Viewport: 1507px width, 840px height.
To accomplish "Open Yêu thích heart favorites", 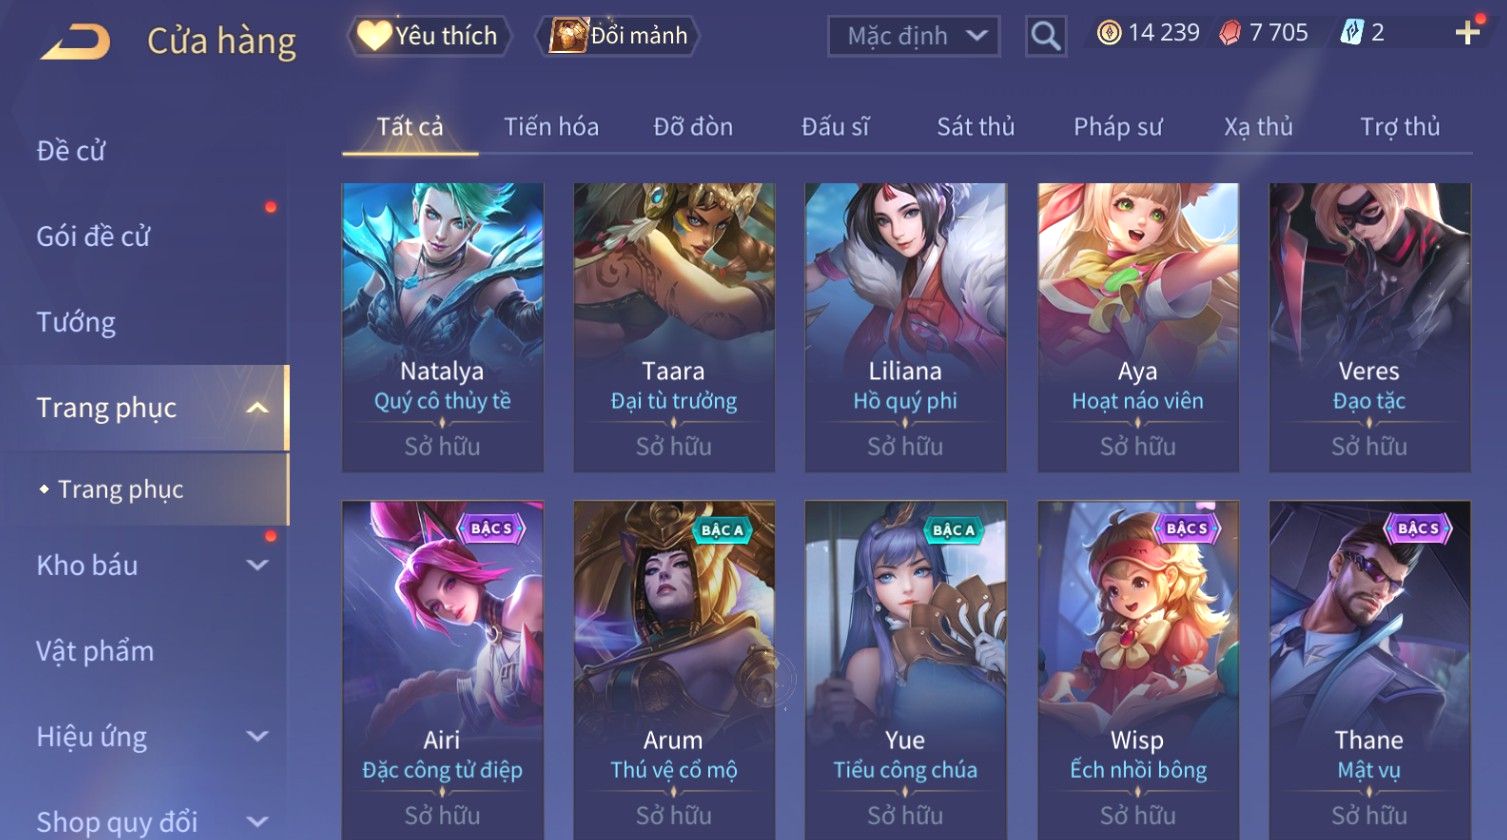I will pyautogui.click(x=429, y=36).
